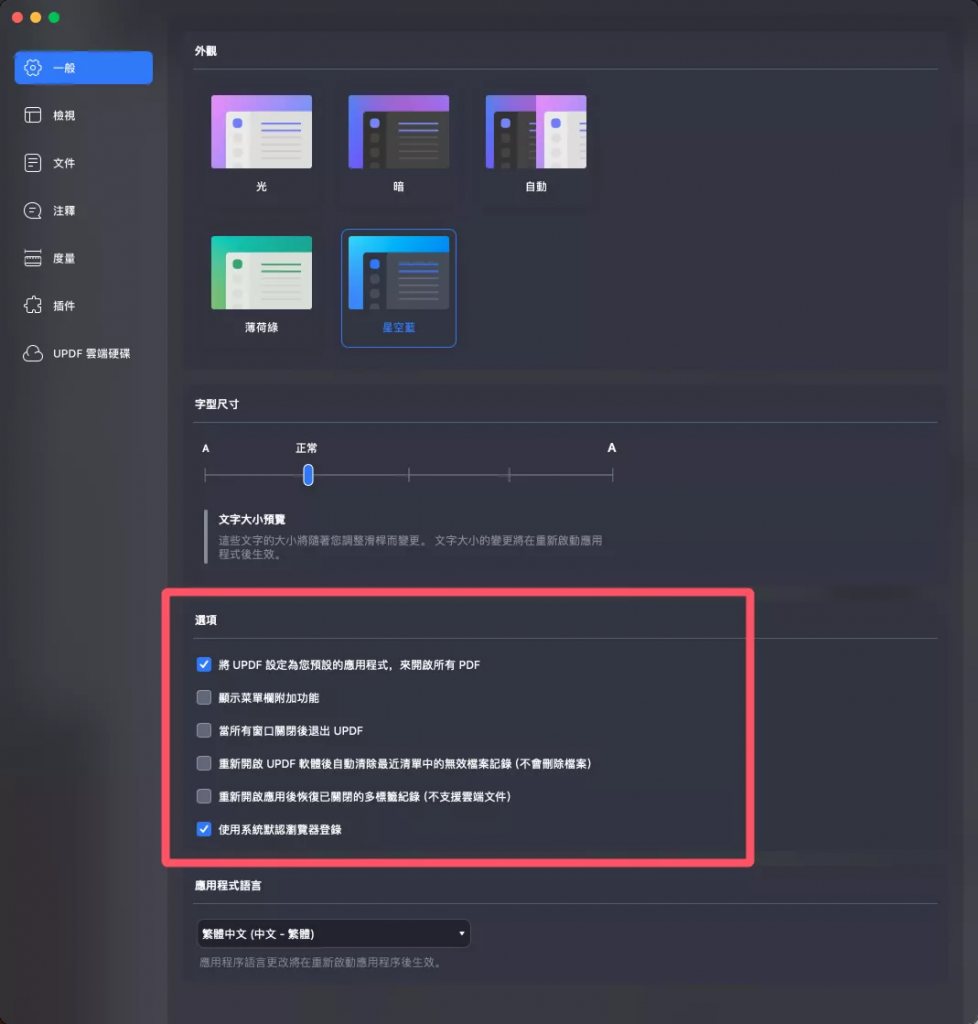Tick the auto-clear invalid recent files checkbox
Image resolution: width=978 pixels, height=1024 pixels.
(x=204, y=763)
